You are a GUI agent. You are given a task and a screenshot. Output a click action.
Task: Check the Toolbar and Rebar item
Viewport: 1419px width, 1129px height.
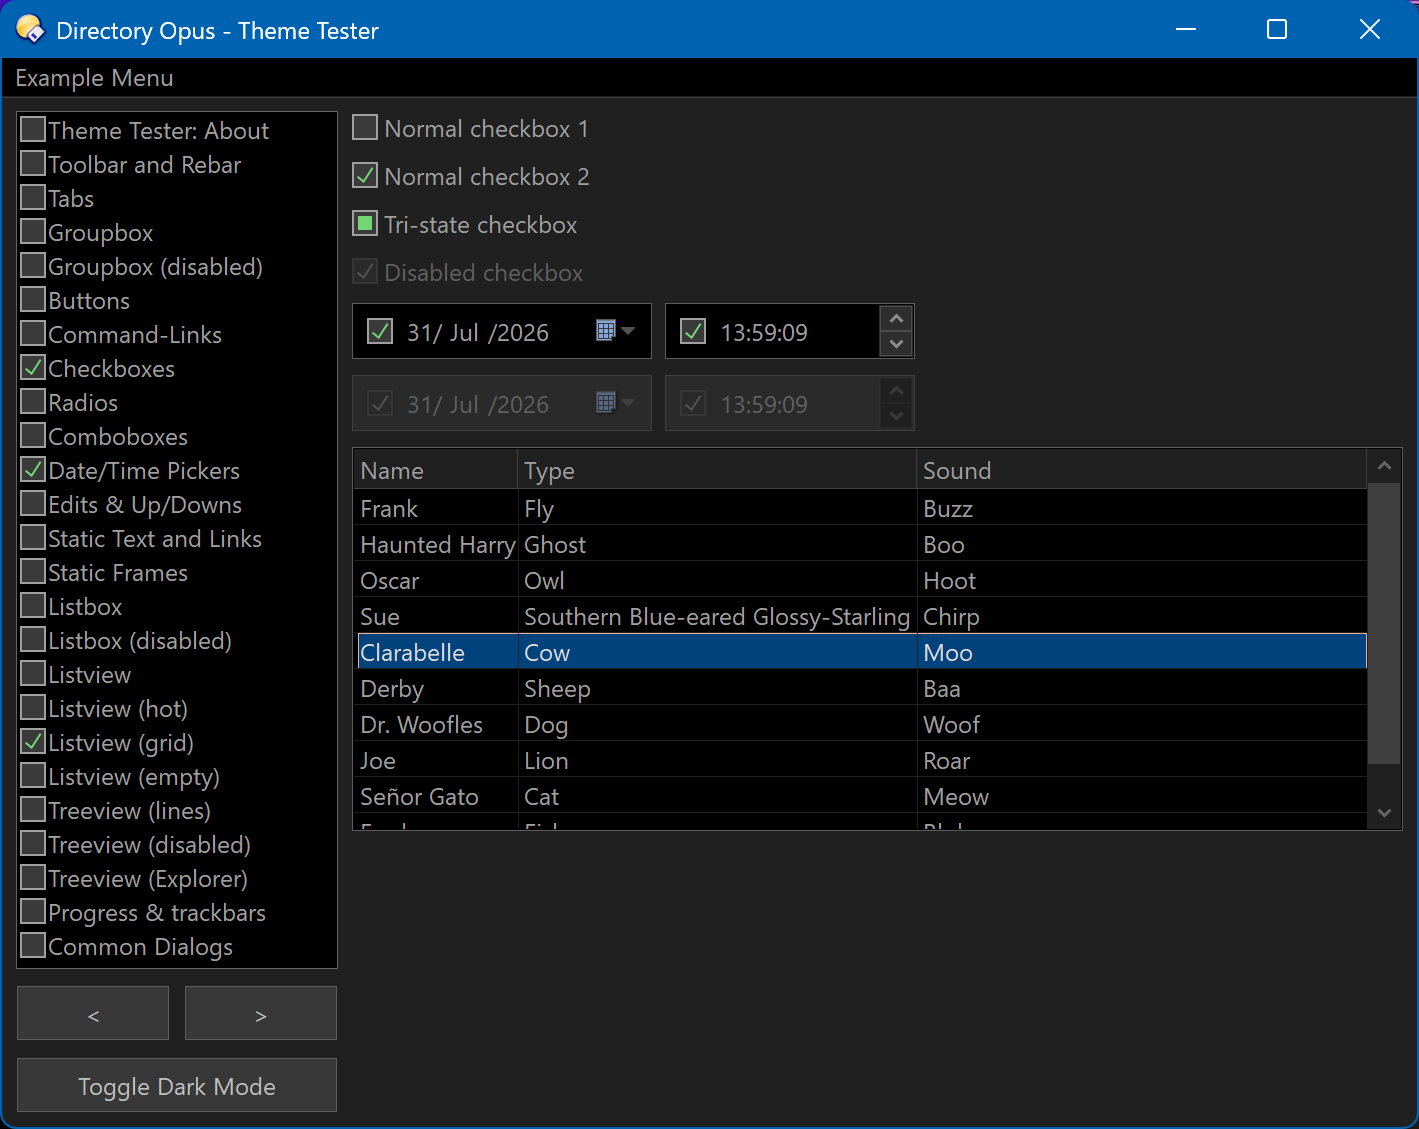[33, 164]
